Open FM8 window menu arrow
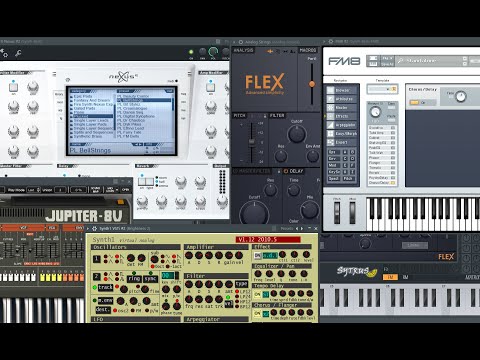The height and width of the screenshot is (360, 480). (324, 42)
